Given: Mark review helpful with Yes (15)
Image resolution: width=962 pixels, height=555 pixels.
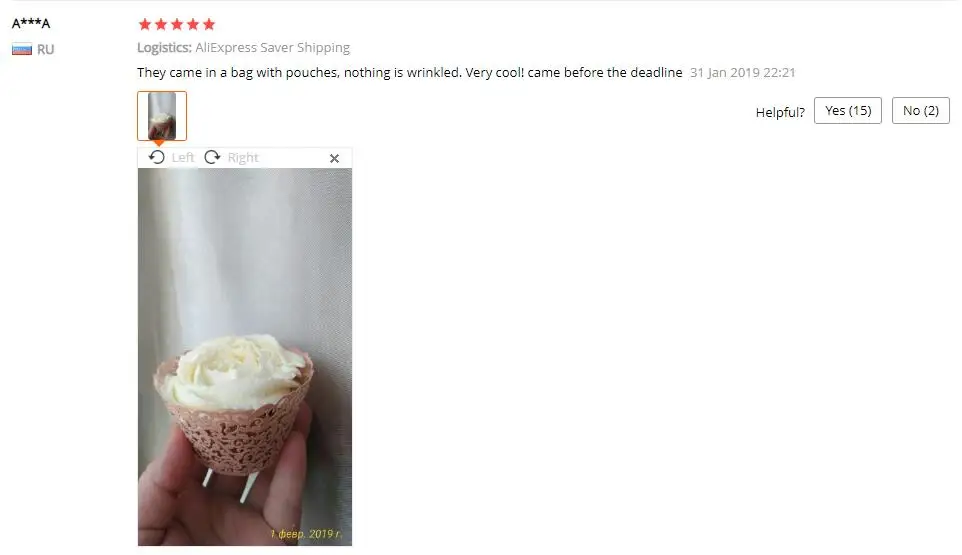Looking at the screenshot, I should coord(848,110).
